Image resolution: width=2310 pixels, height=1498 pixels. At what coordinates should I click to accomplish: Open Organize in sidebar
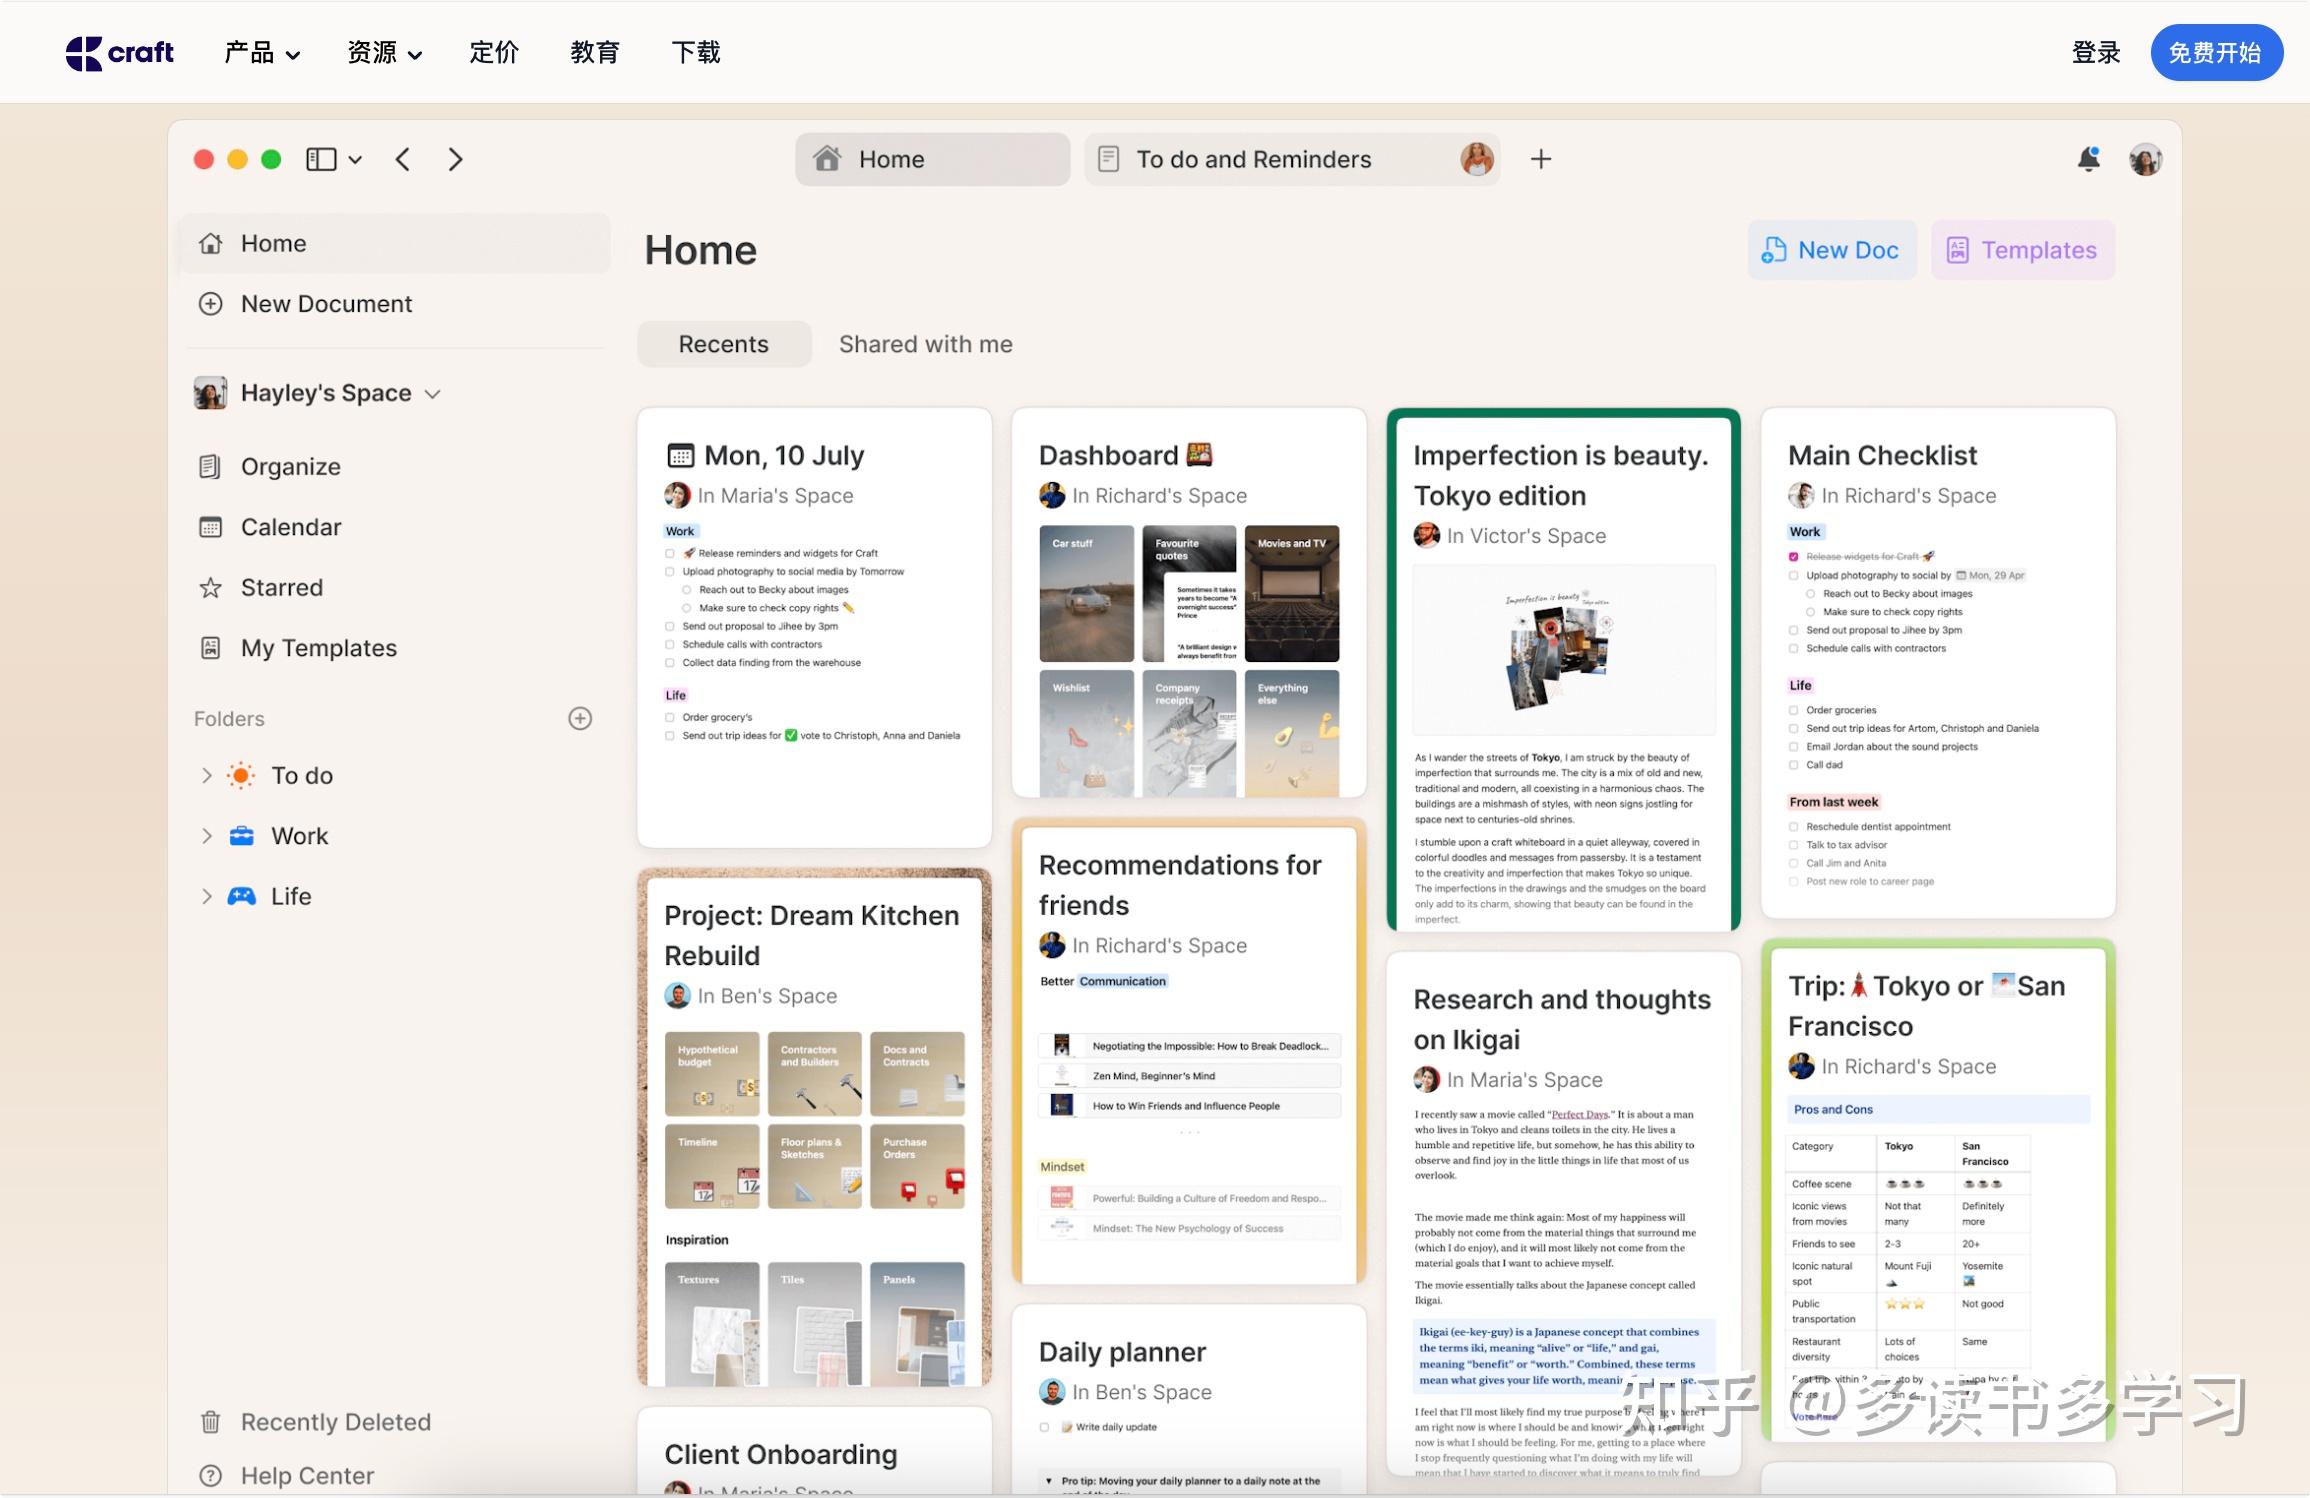click(x=290, y=466)
